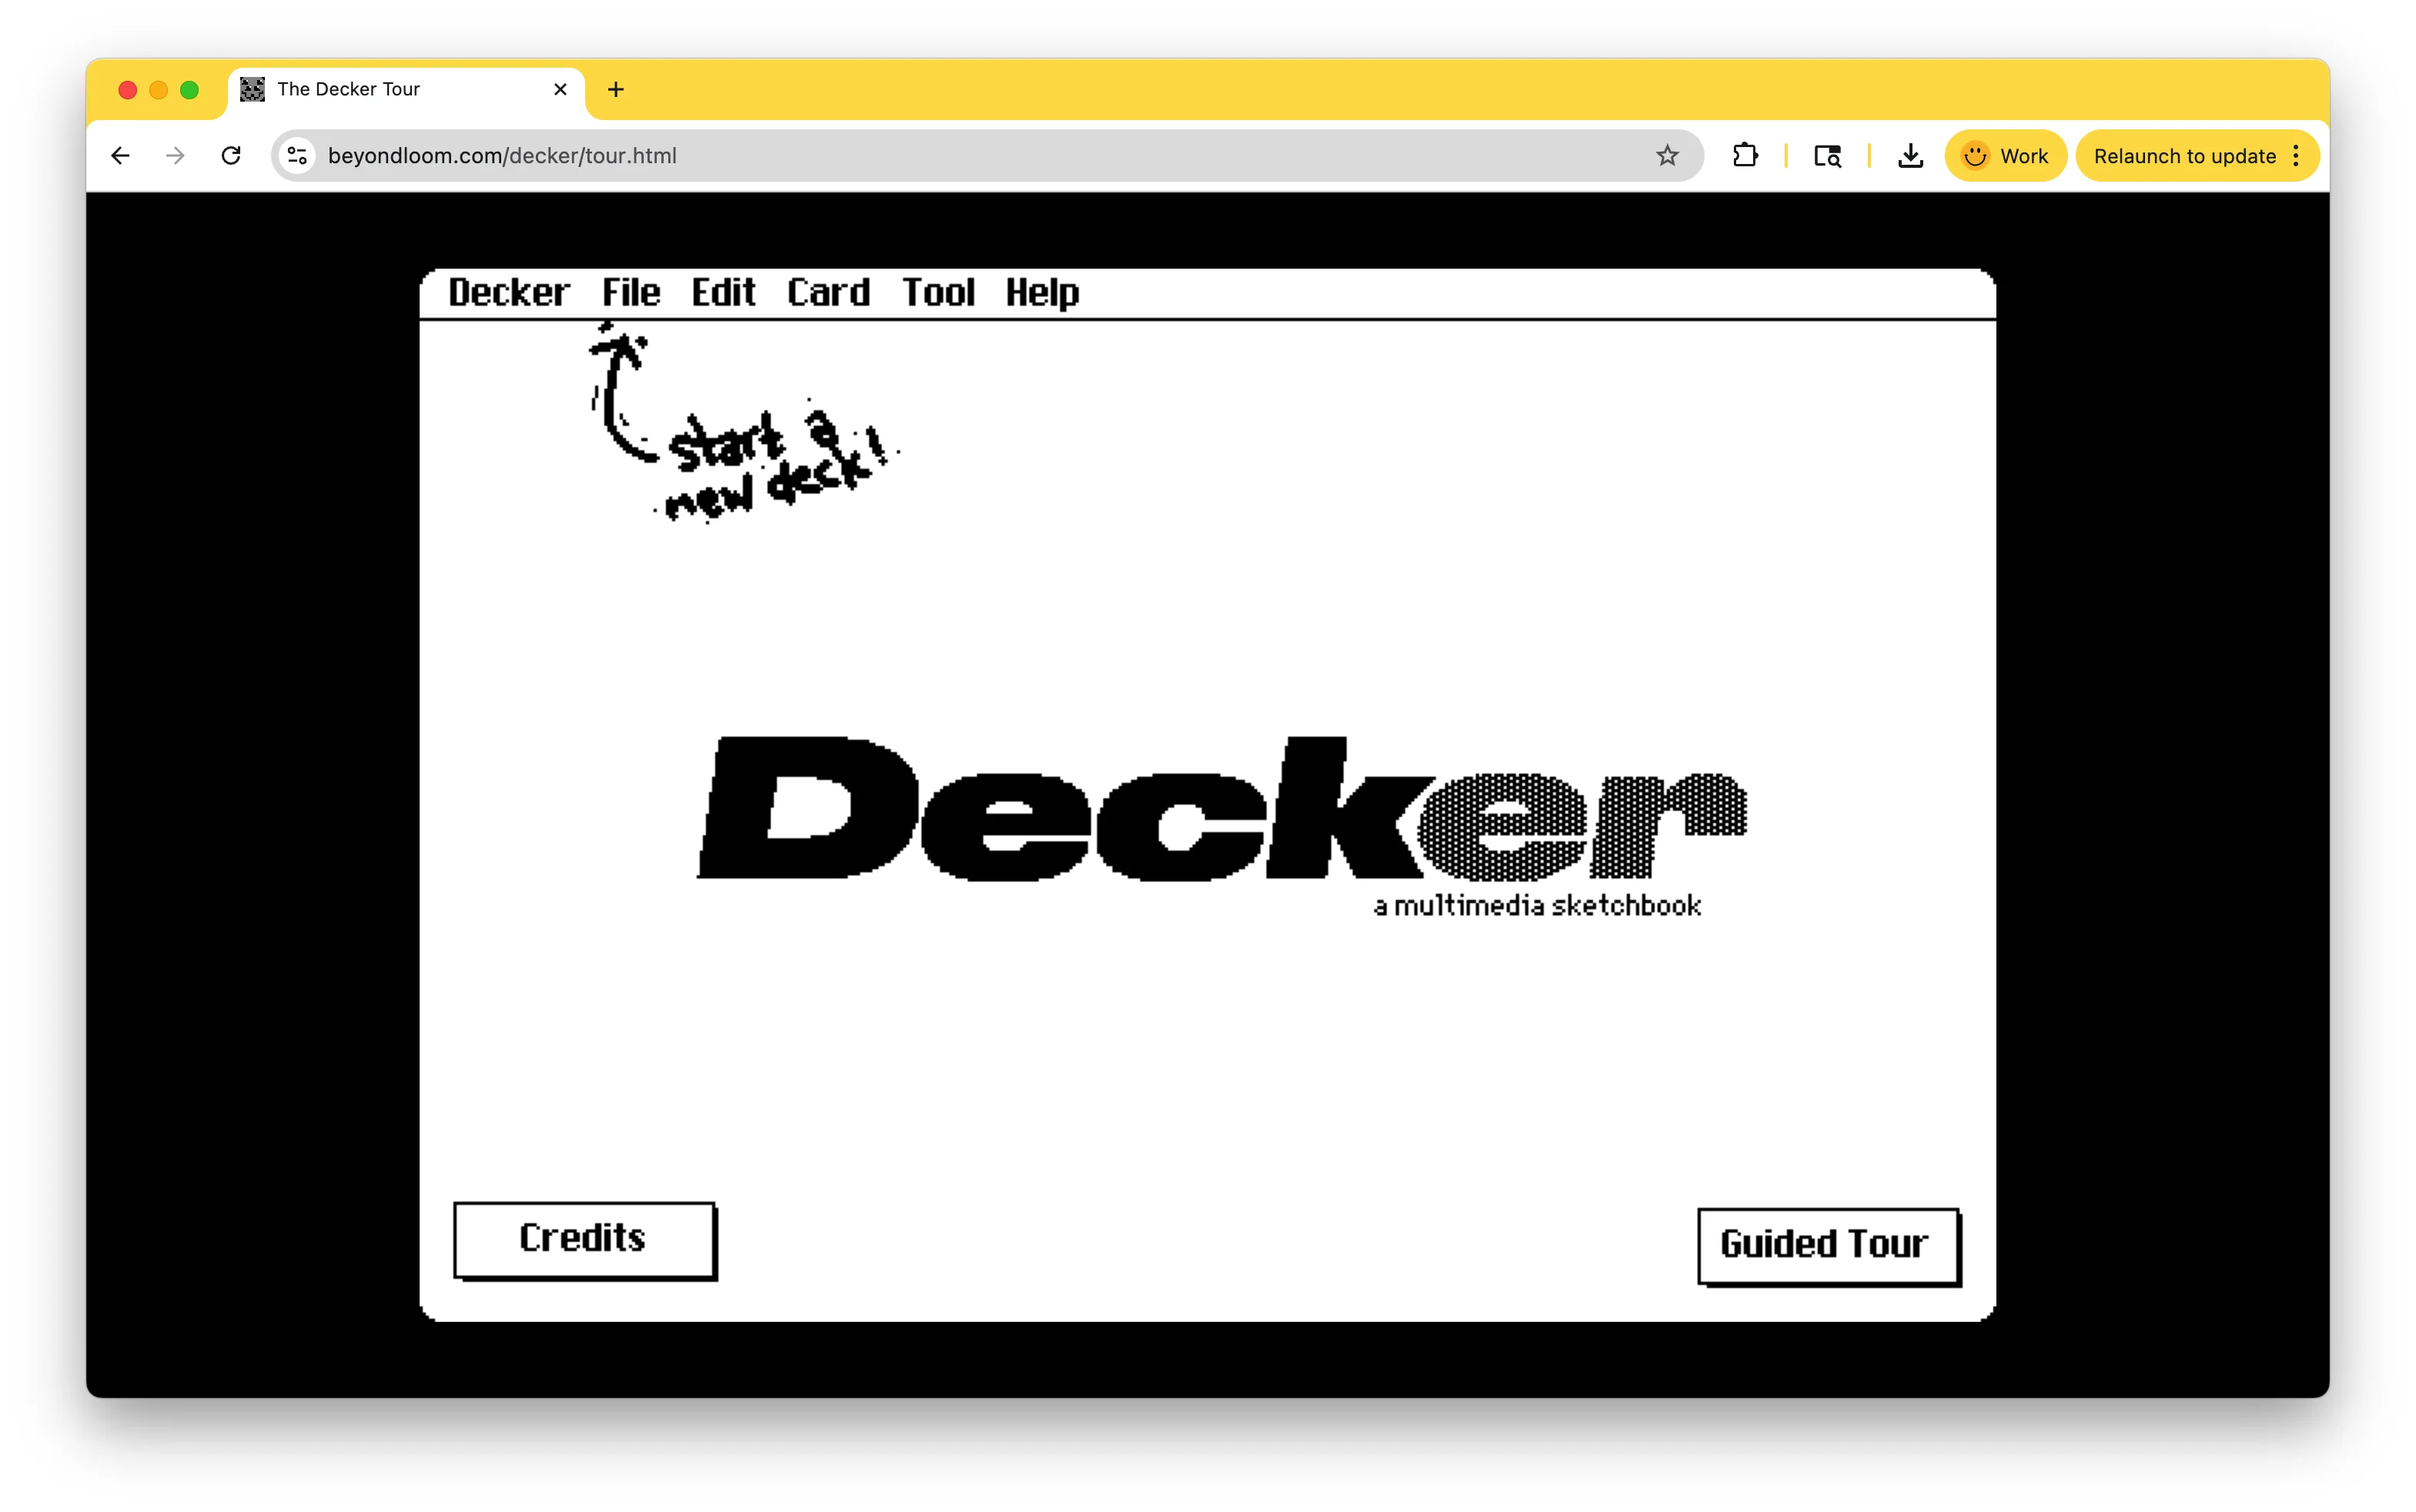This screenshot has width=2416, height=1512.
Task: Open tab search media icon
Action: tap(1827, 156)
